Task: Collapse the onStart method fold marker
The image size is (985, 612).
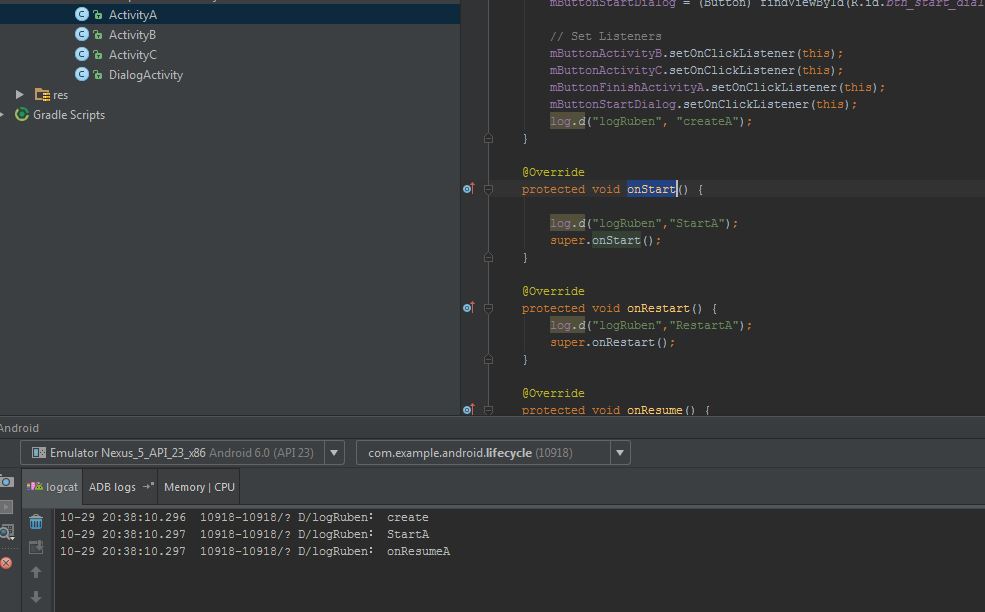Action: (488, 189)
